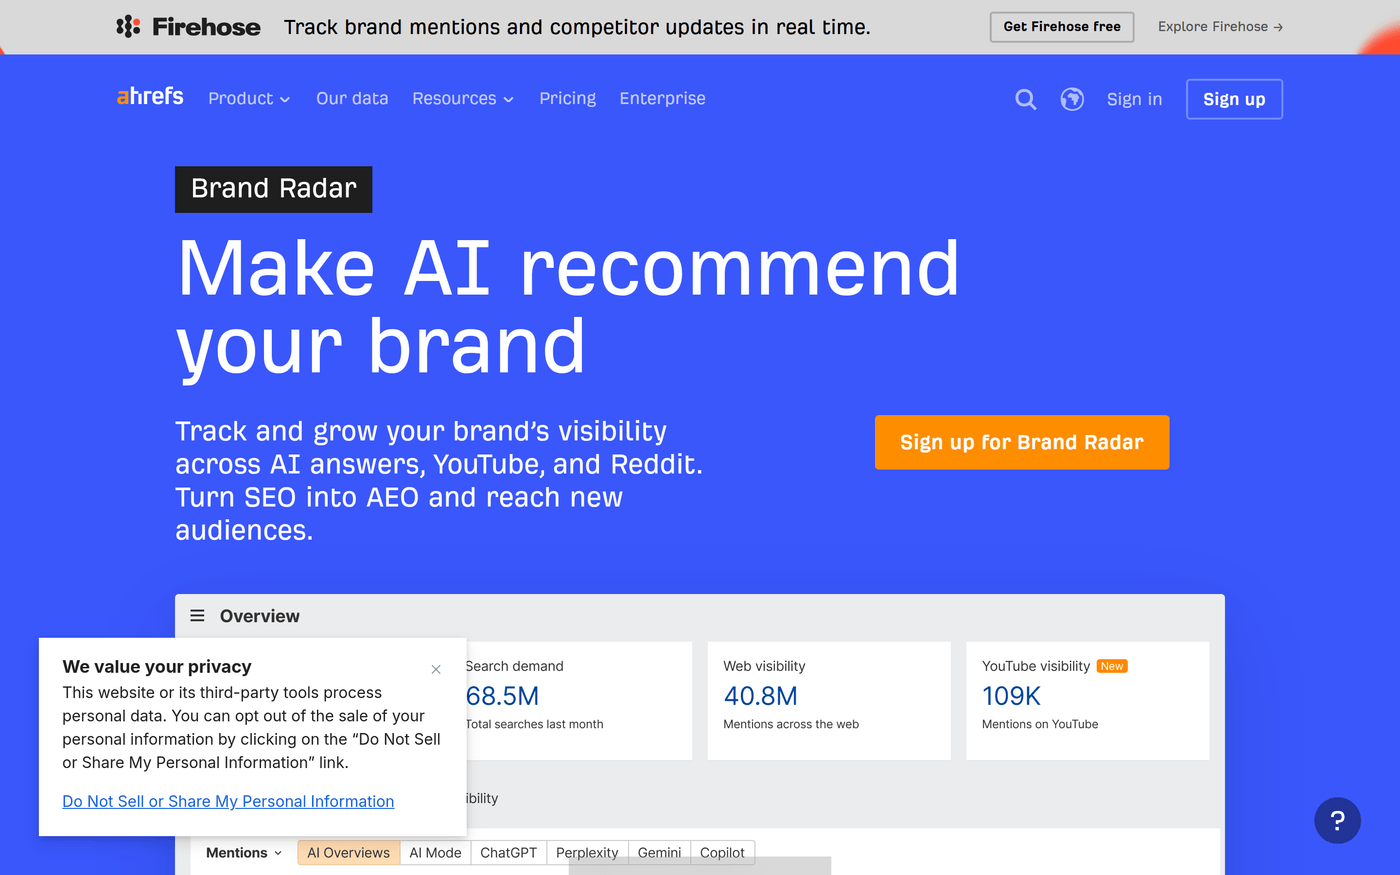Open the language globe icon
Screen dimensions: 1400x875
click(1072, 99)
